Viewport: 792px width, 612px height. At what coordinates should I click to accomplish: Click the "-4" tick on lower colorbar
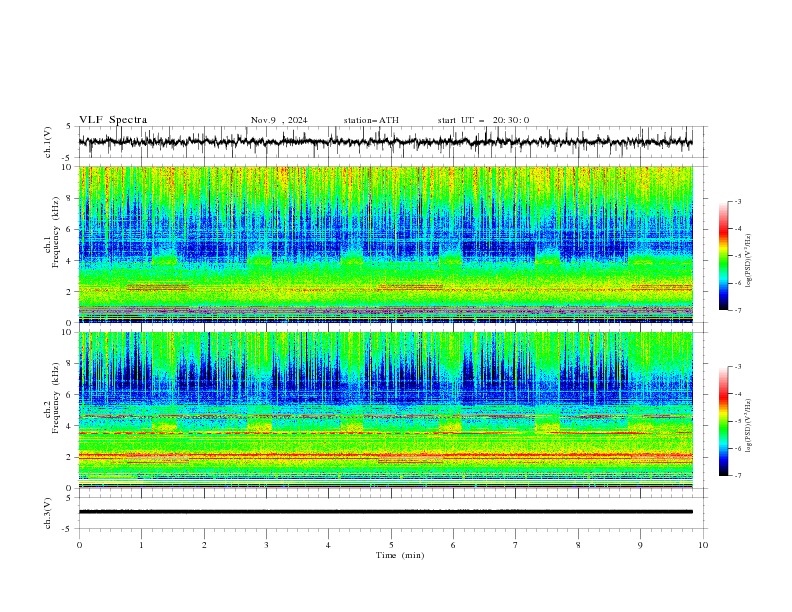pyautogui.click(x=737, y=394)
